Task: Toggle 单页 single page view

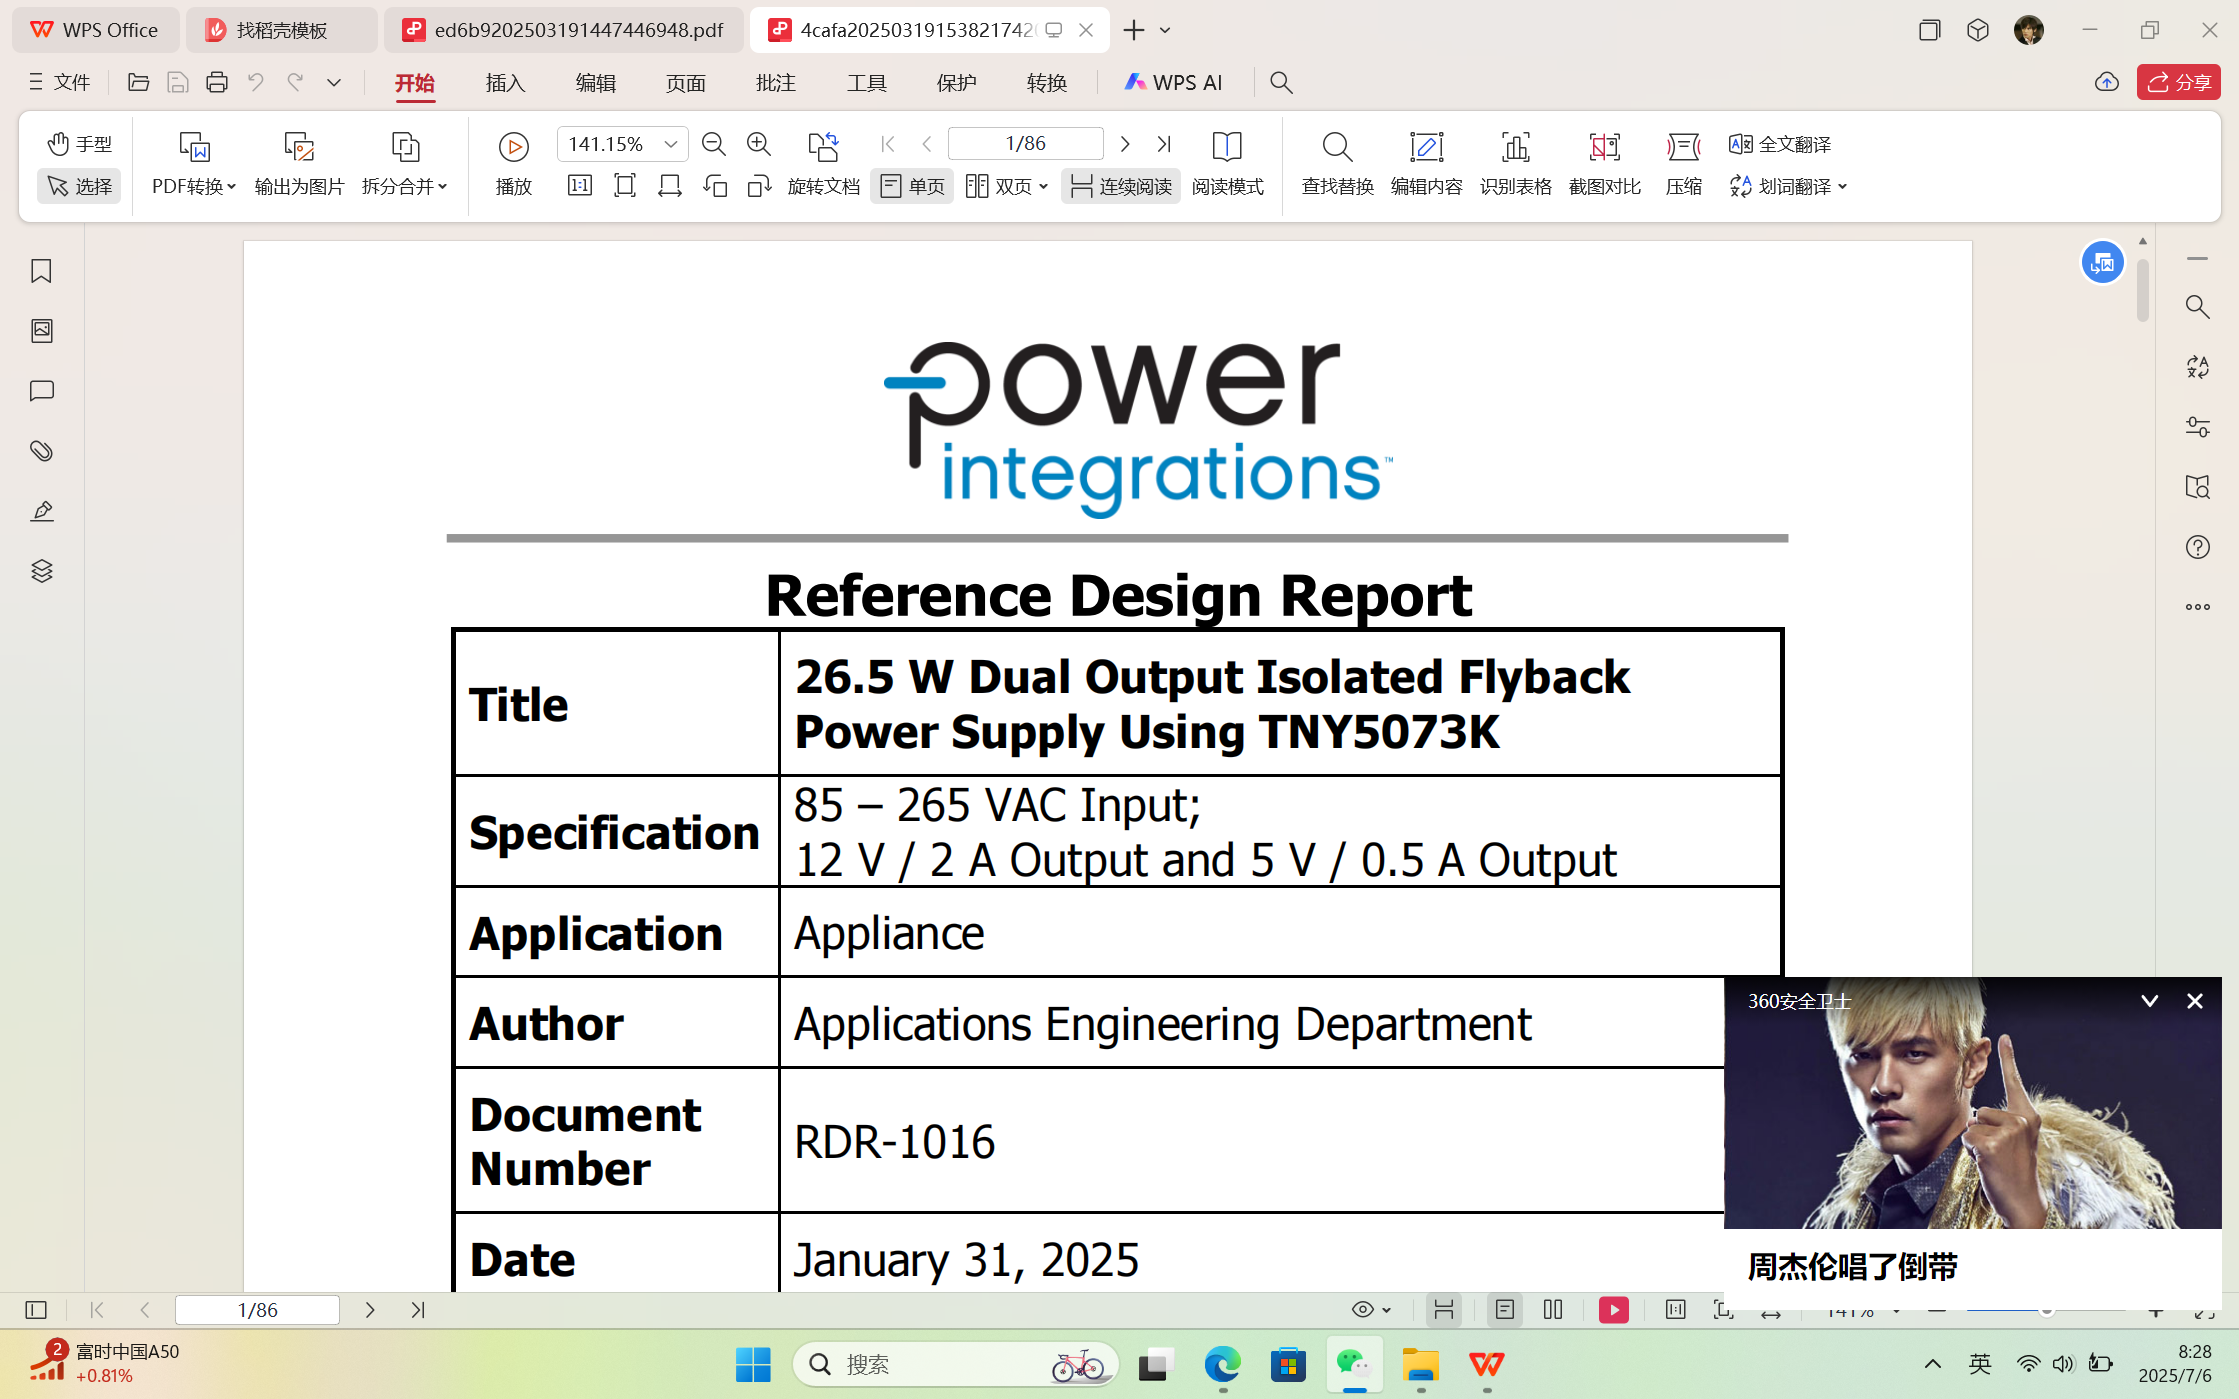Action: coord(912,186)
